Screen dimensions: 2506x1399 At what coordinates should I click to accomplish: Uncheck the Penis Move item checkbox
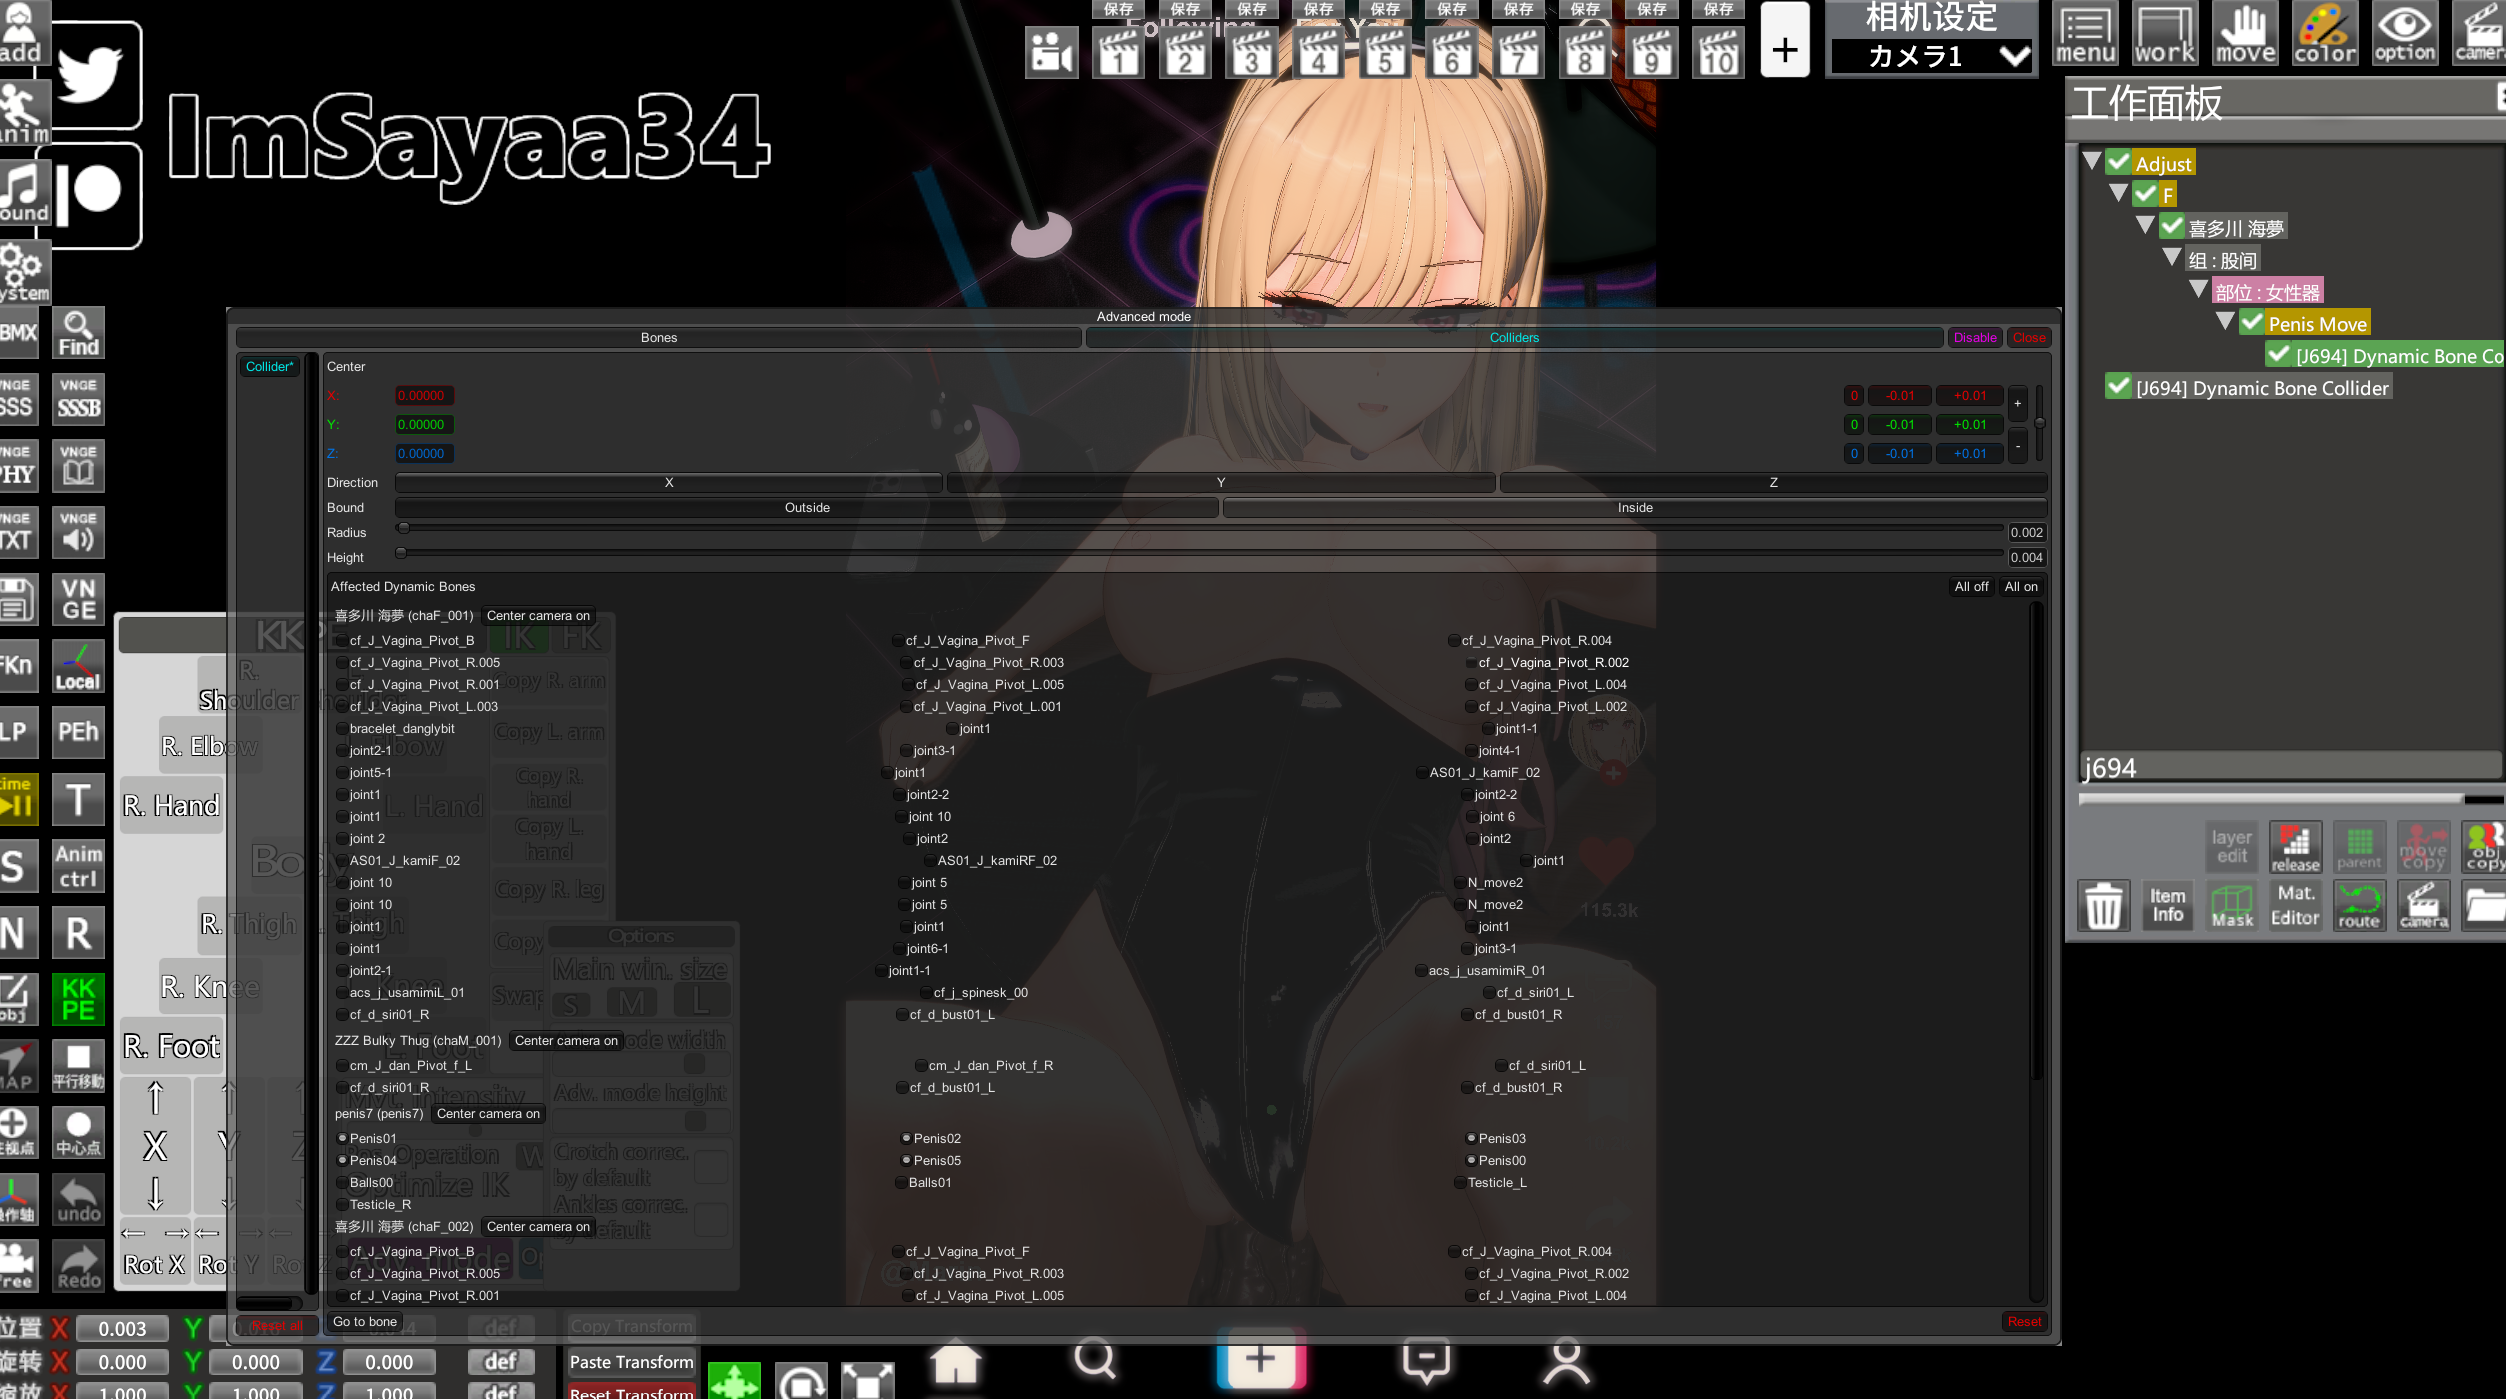(2251, 322)
